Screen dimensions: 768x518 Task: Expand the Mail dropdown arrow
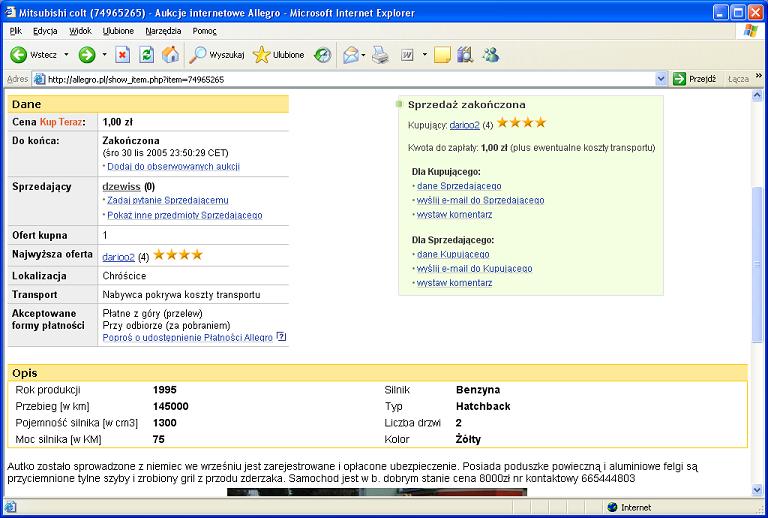[363, 55]
